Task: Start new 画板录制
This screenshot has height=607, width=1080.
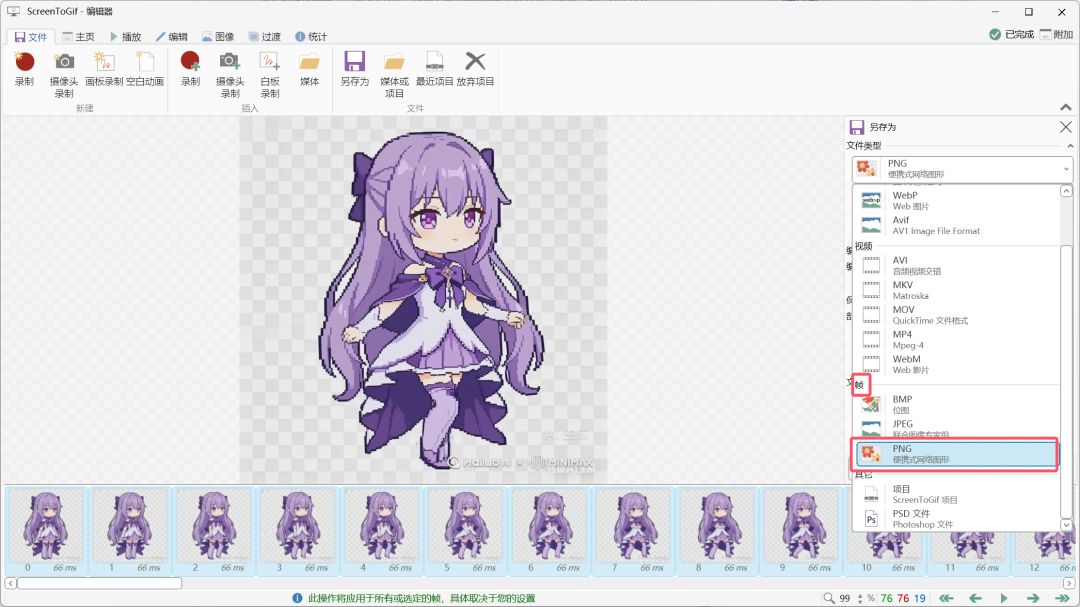Action: tap(104, 69)
